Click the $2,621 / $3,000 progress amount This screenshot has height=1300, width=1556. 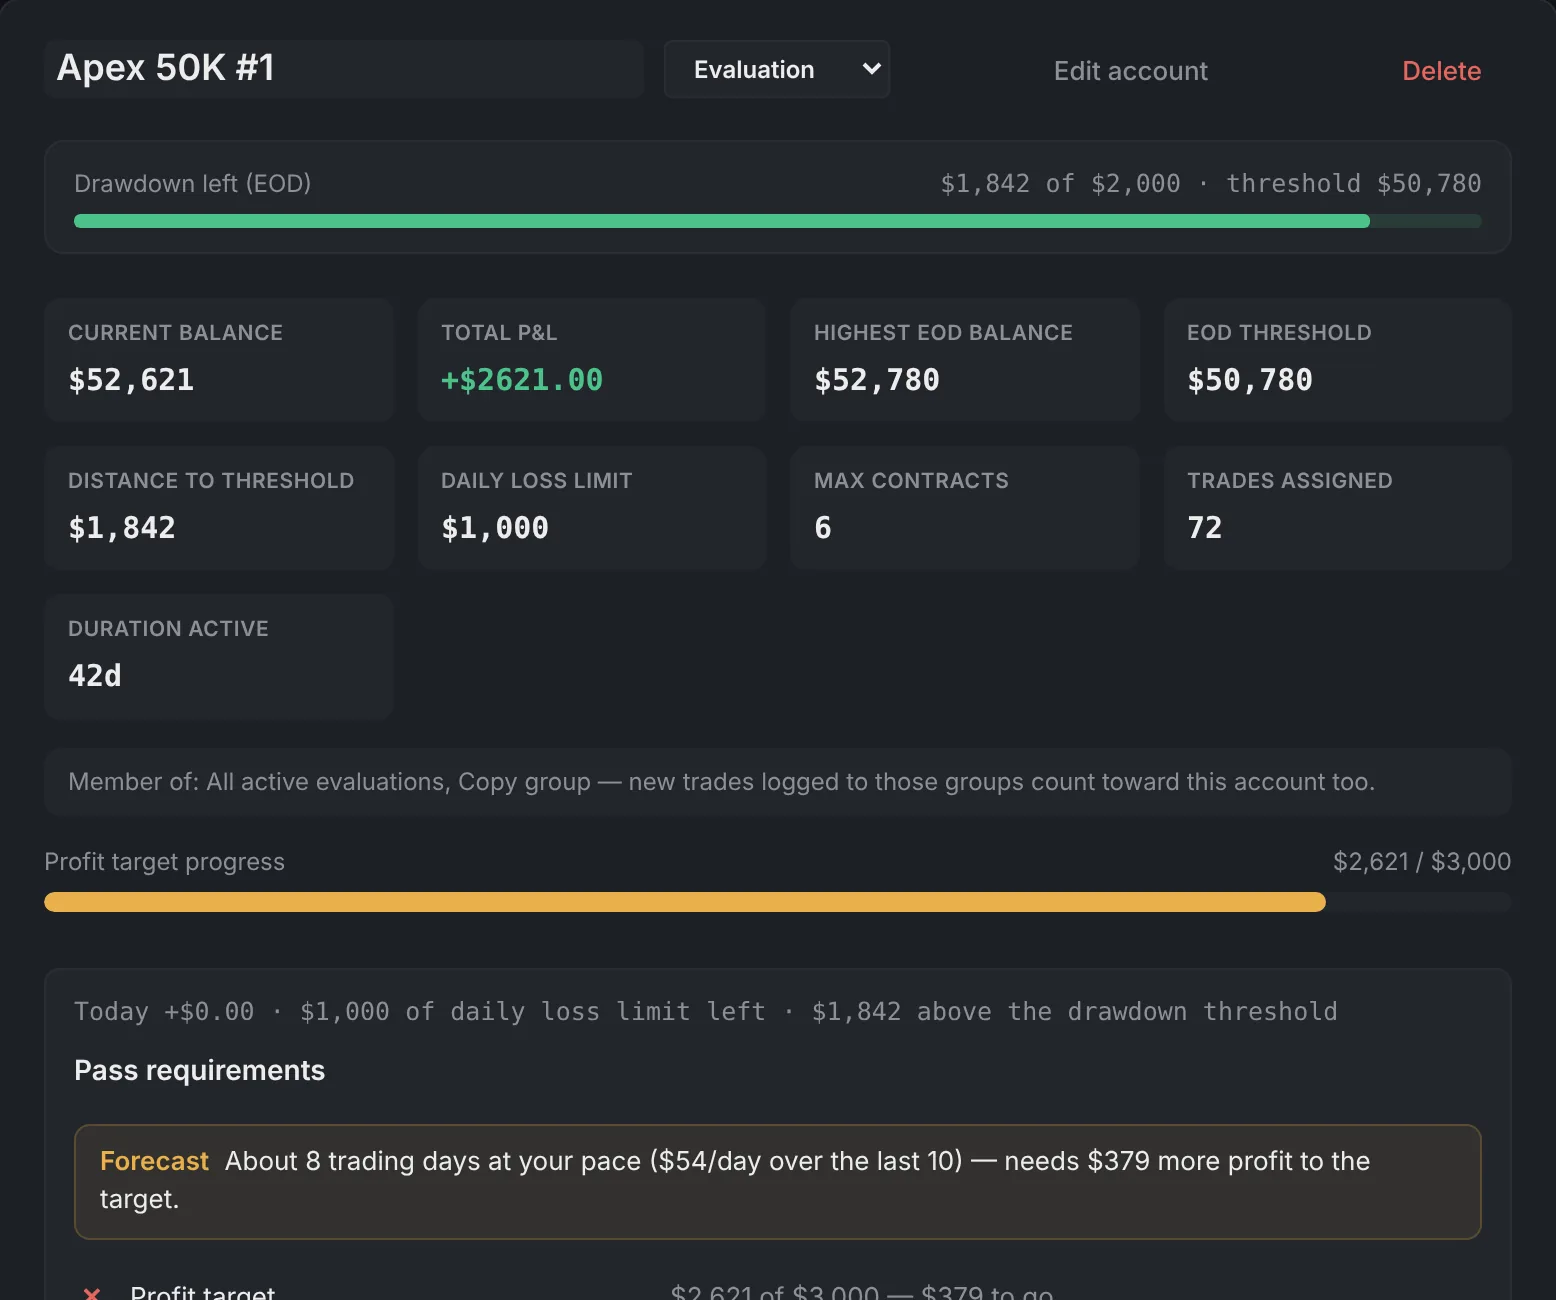coord(1422,862)
